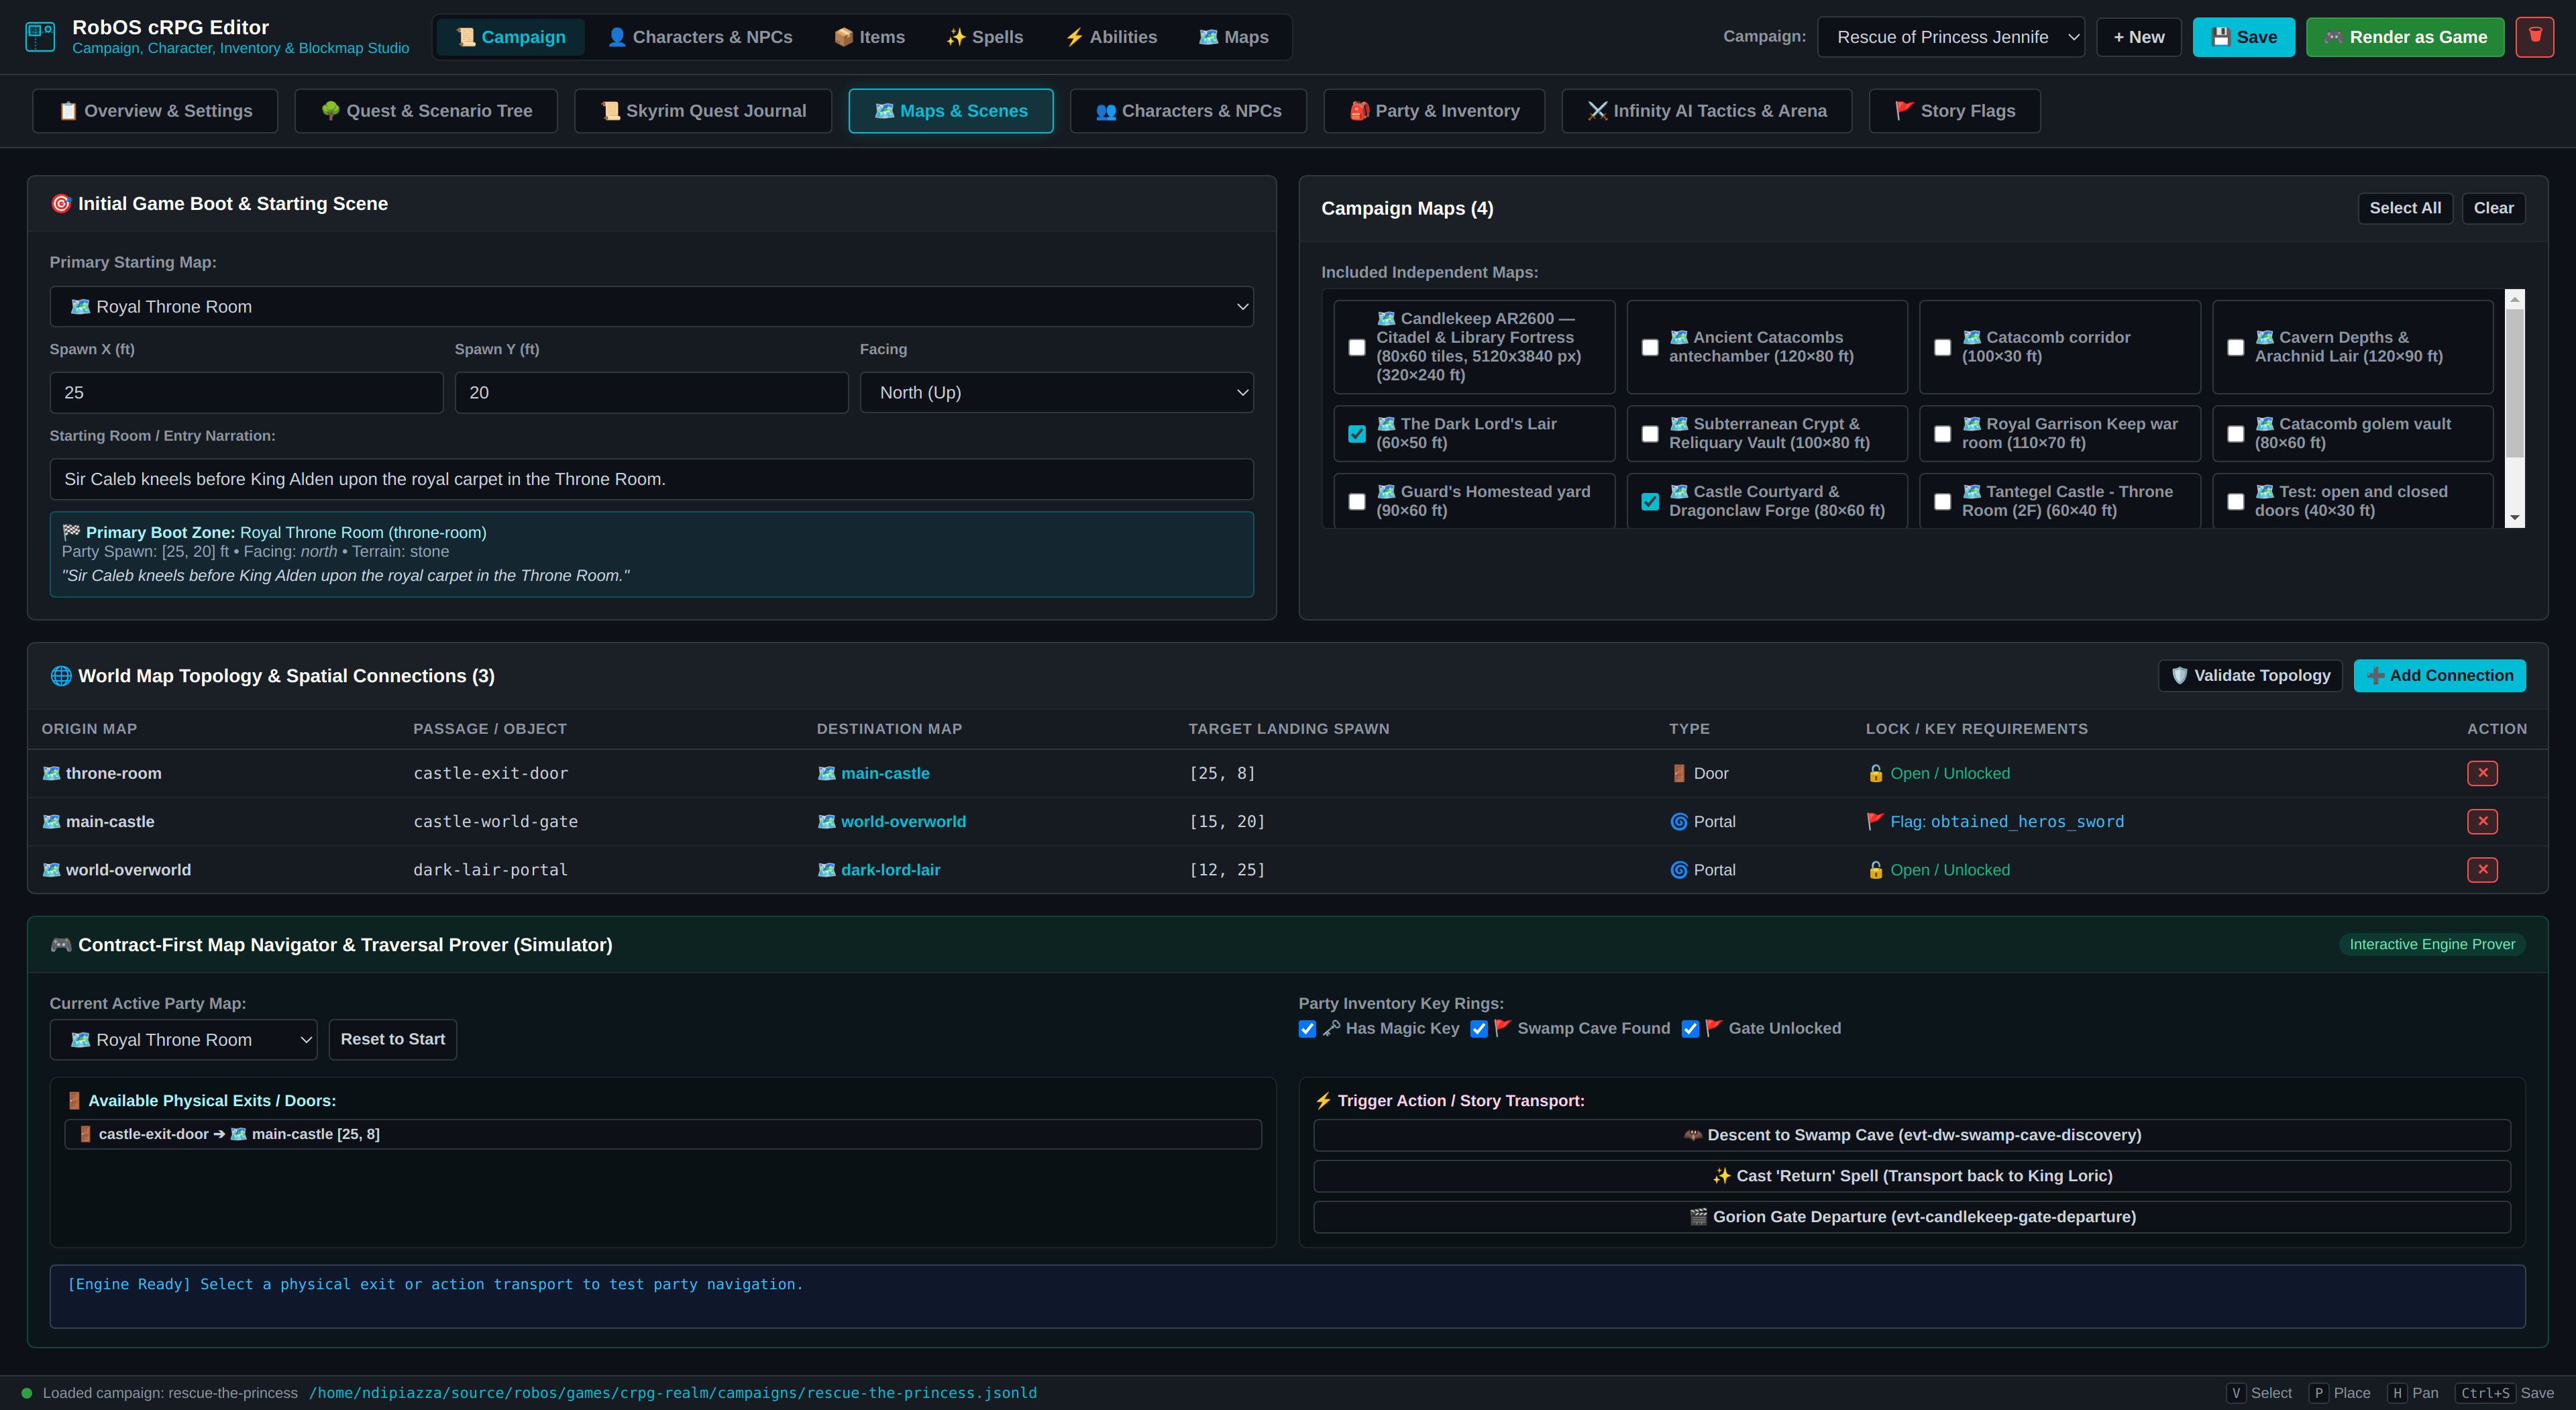
Task: Click the Spawn X input field
Action: (246, 393)
